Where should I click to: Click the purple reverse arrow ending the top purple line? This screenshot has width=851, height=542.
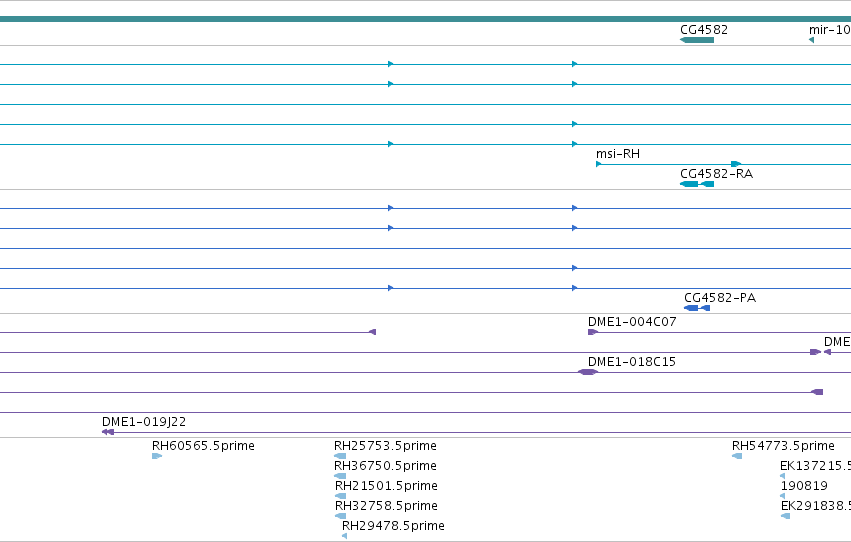(372, 332)
